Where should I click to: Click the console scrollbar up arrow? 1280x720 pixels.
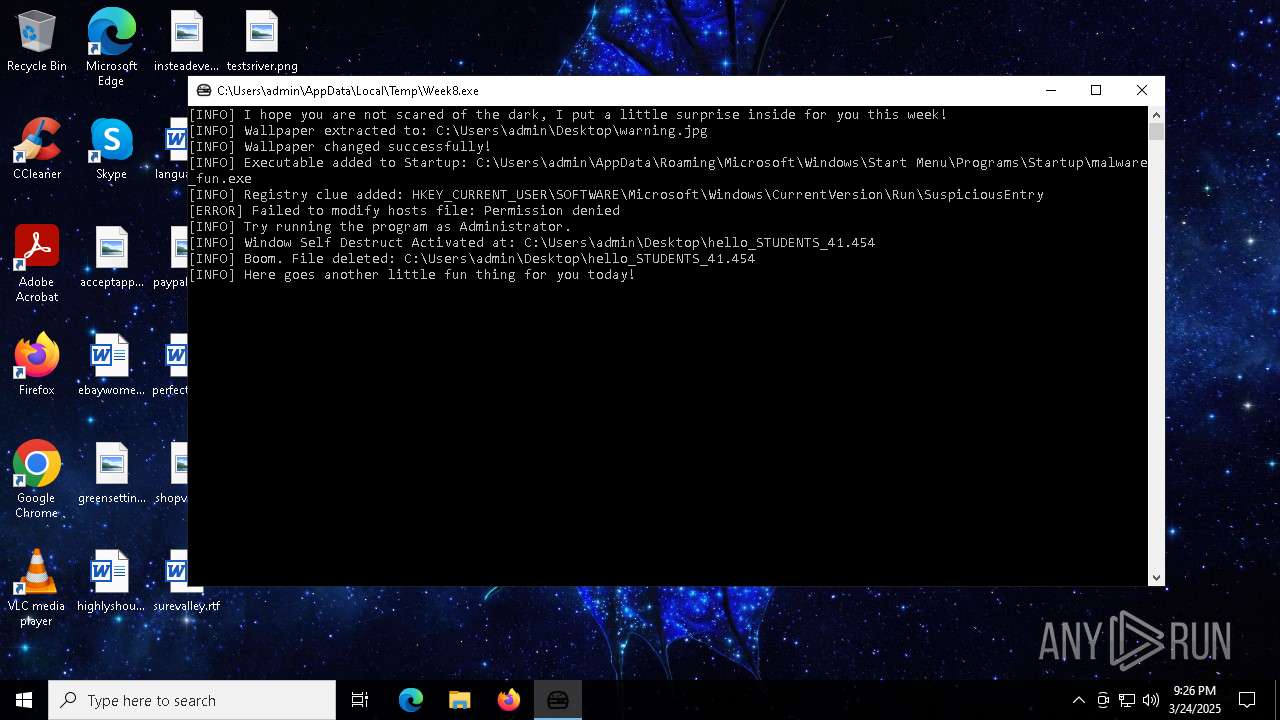(x=1156, y=114)
